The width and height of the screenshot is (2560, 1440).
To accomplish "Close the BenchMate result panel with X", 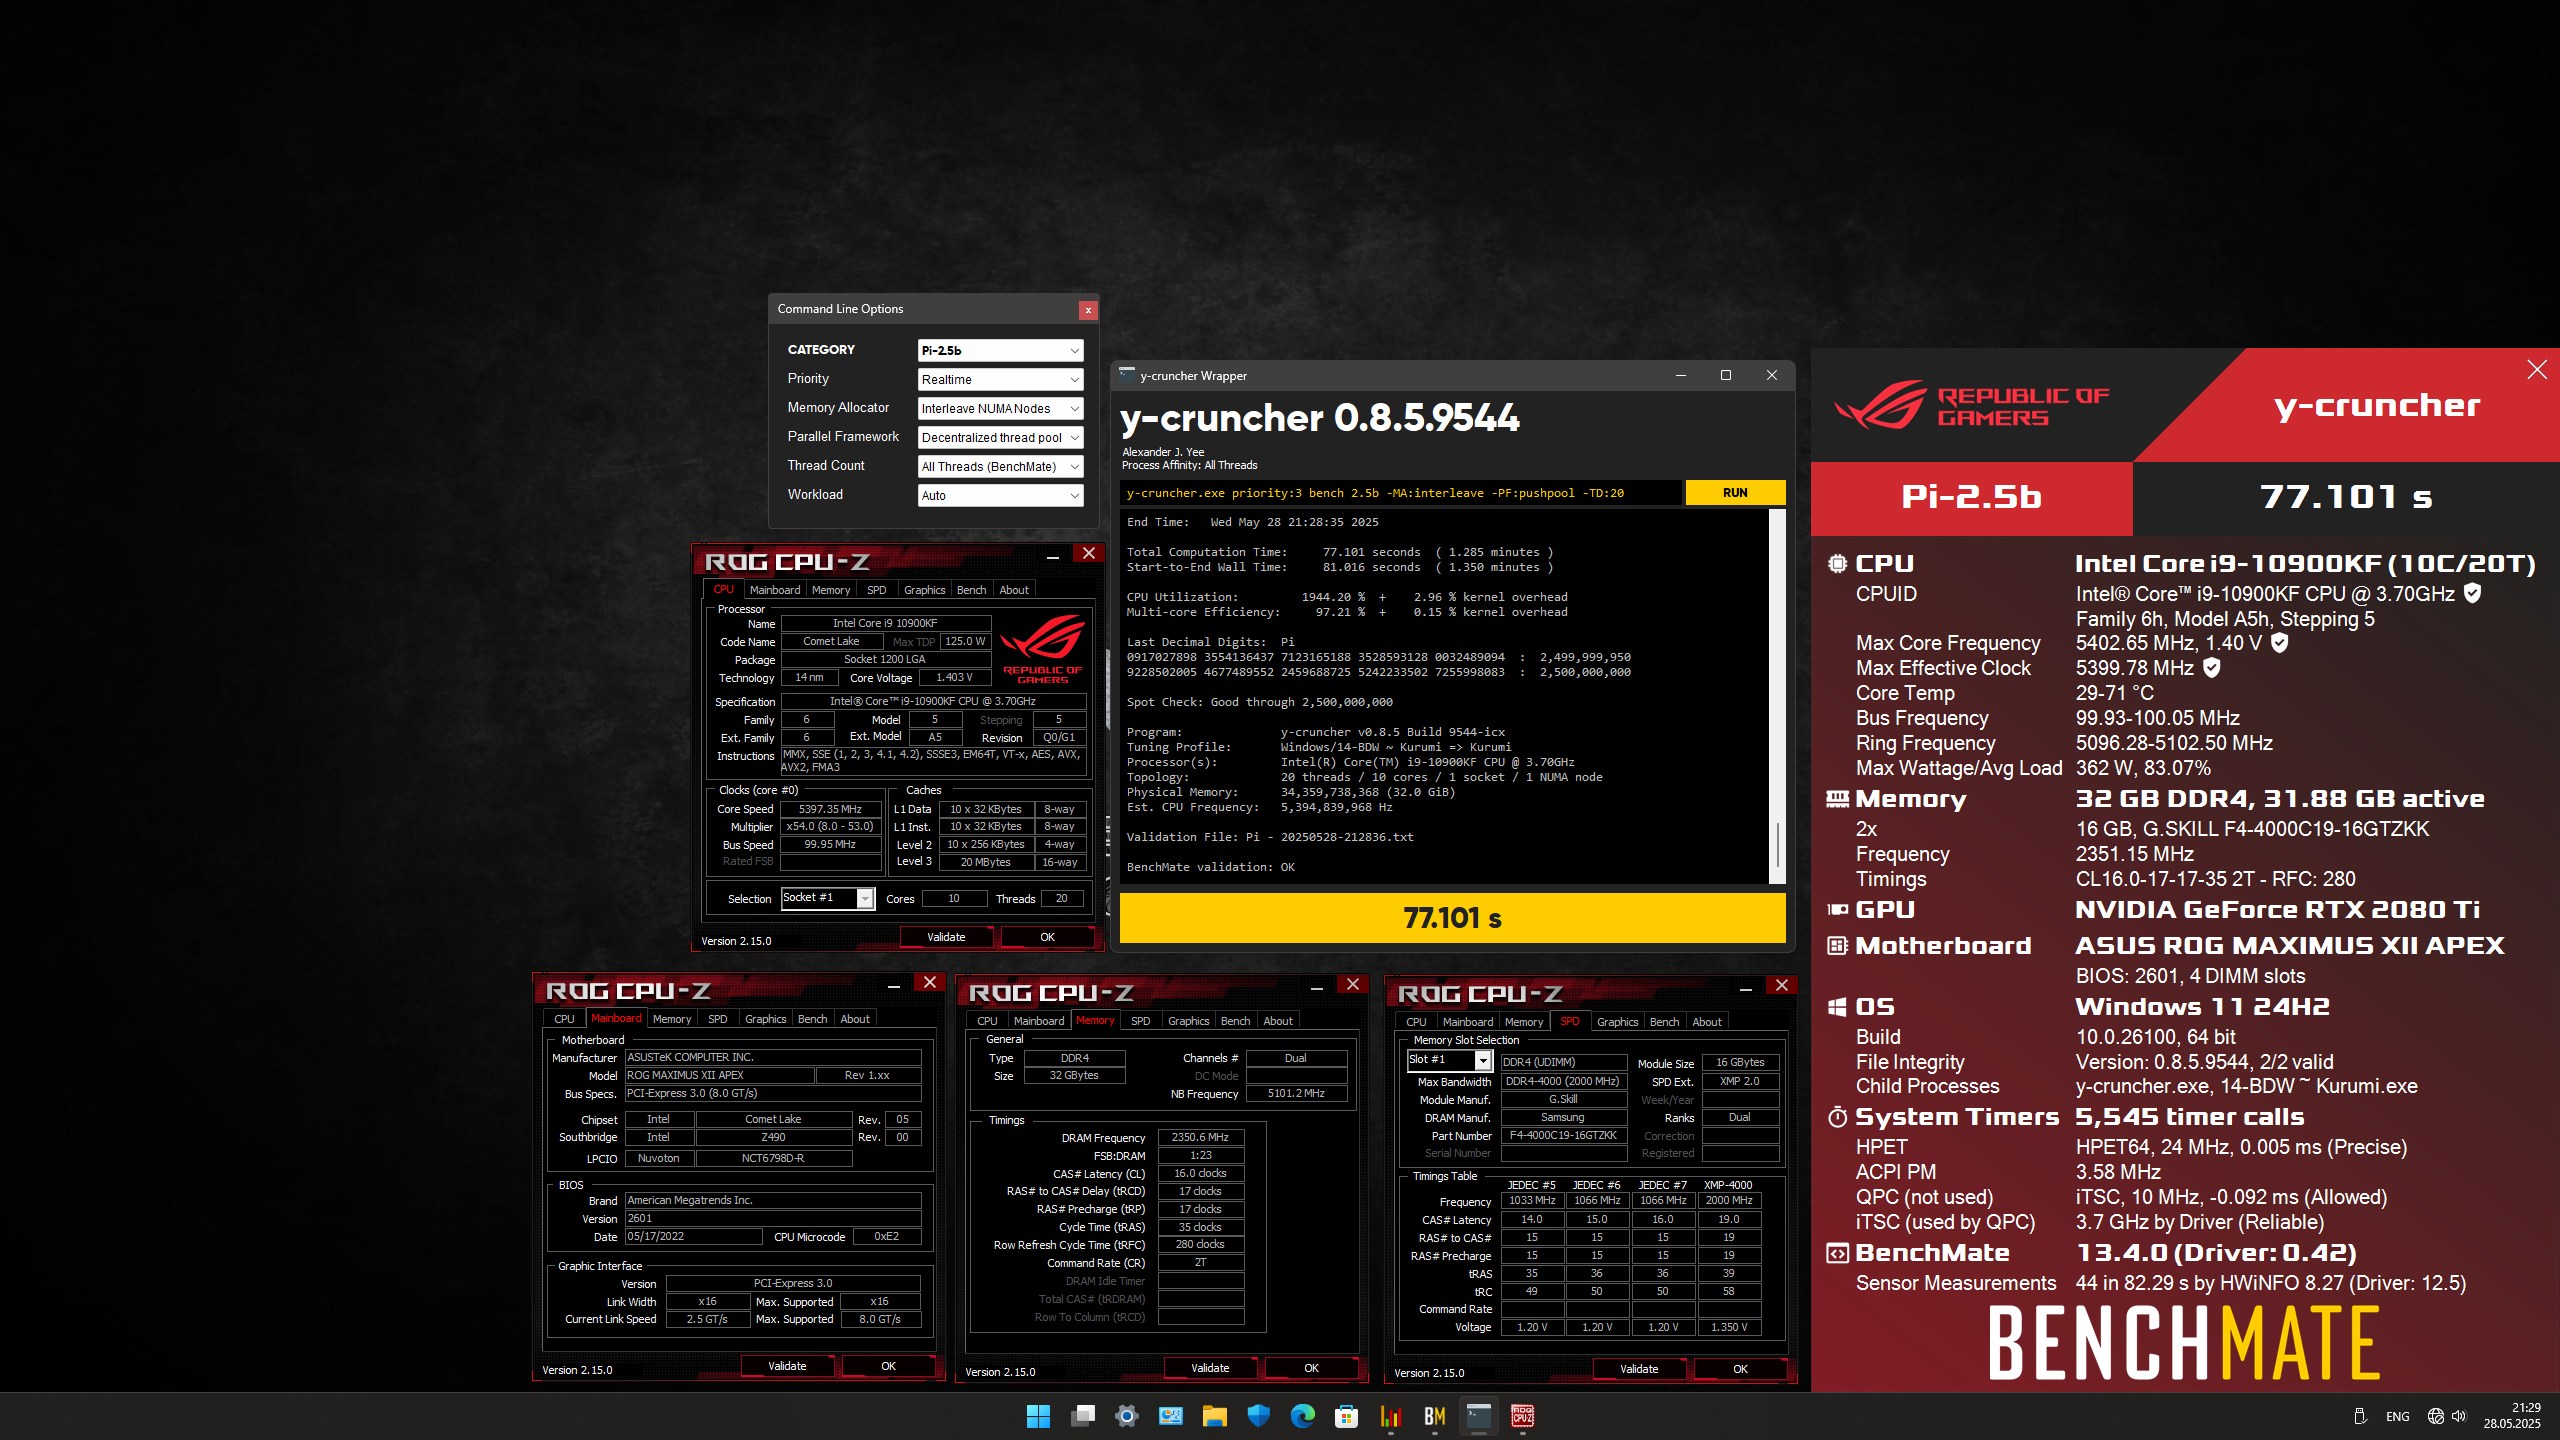I will click(x=2537, y=370).
